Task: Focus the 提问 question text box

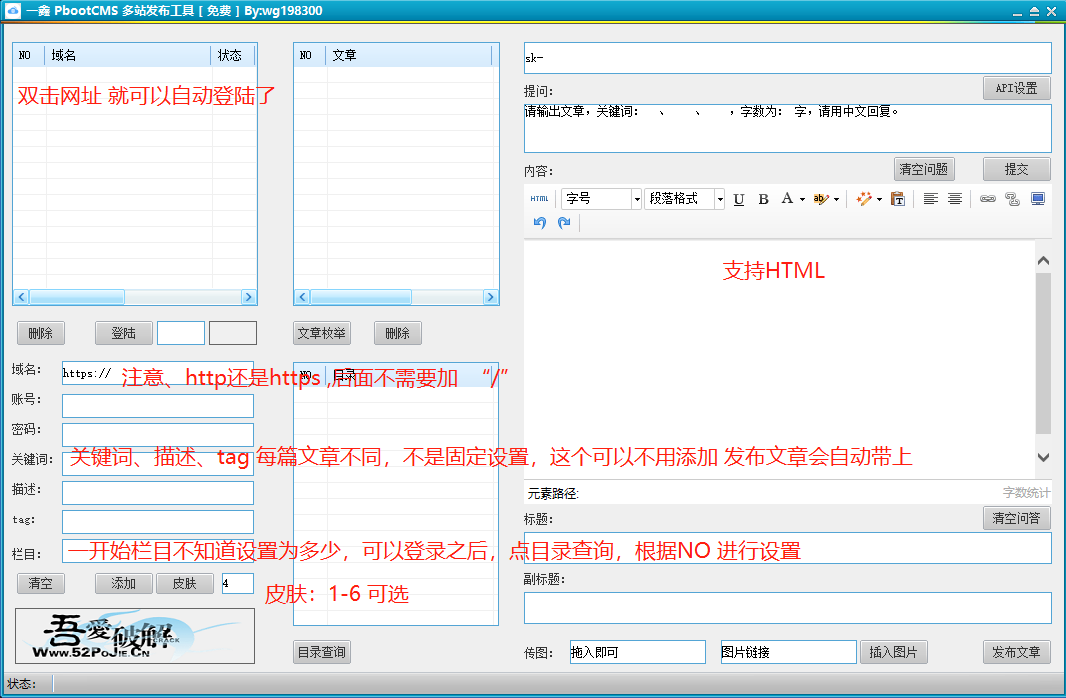Action: pos(787,128)
